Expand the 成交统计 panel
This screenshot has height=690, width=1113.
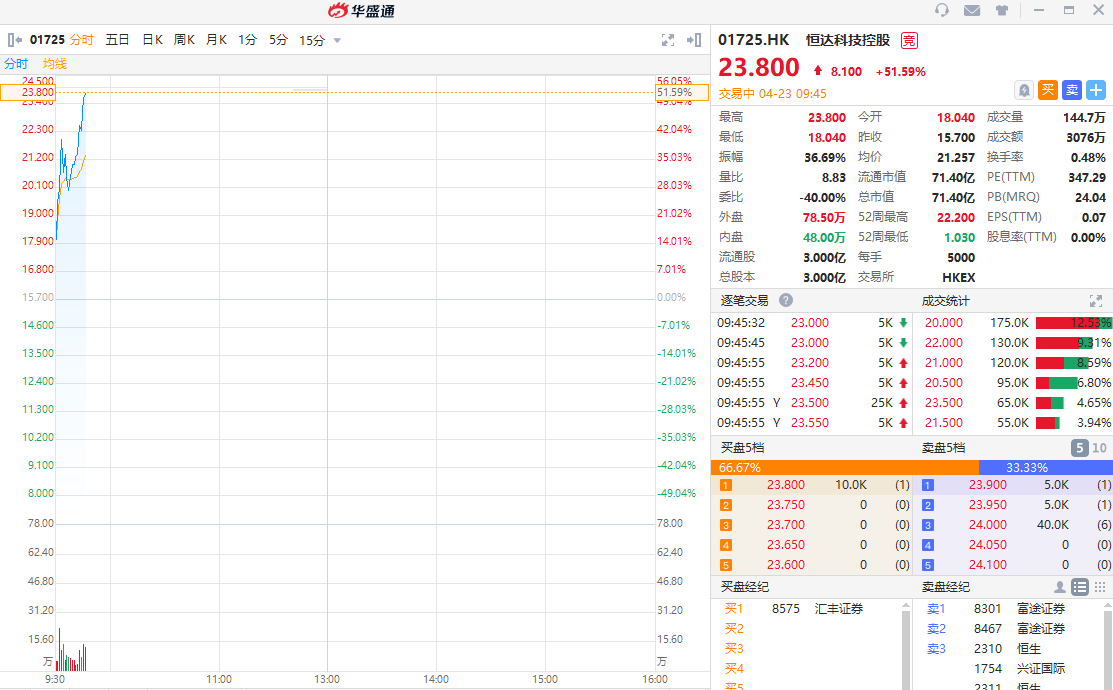click(x=1096, y=300)
